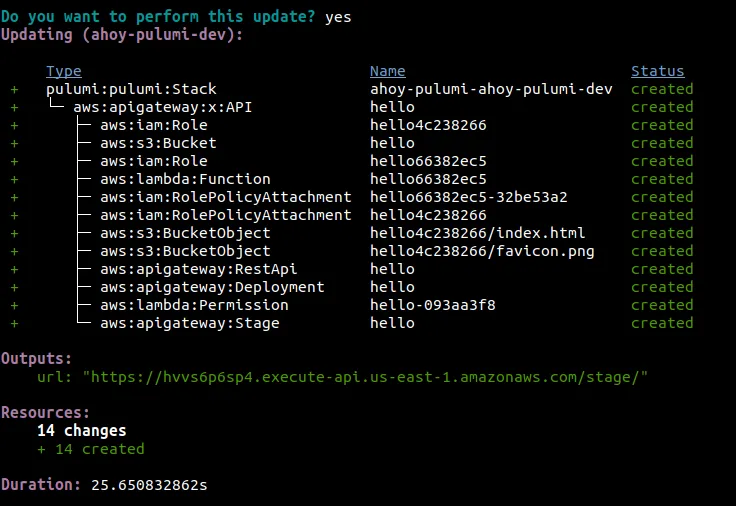The image size is (736, 506).
Task: Click the Duration value 25.650832862s
Action: click(x=149, y=485)
